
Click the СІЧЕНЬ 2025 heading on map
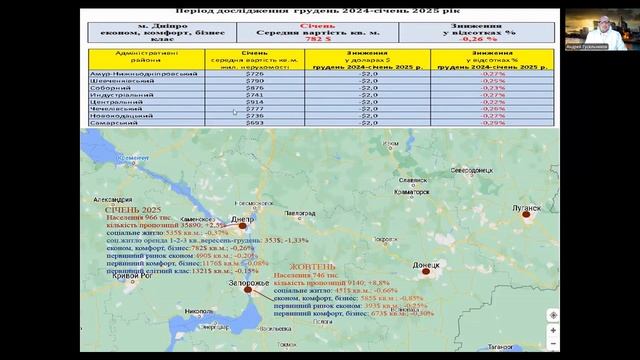(x=133, y=210)
